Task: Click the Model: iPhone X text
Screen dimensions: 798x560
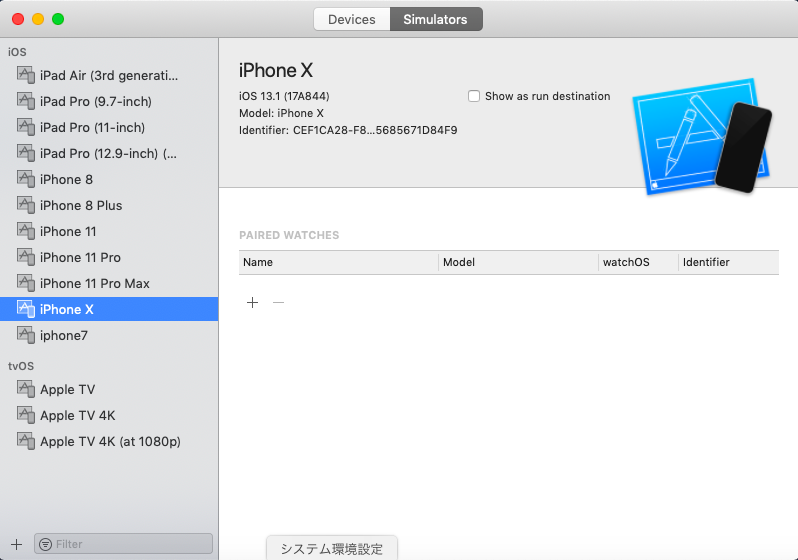Action: (281, 113)
